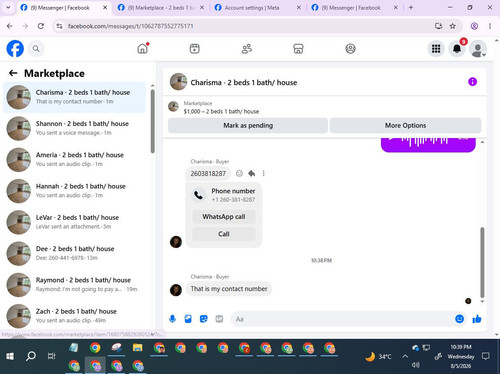Image resolution: width=500 pixels, height=374 pixels.
Task: Go back in browser history
Action: (x=10, y=26)
